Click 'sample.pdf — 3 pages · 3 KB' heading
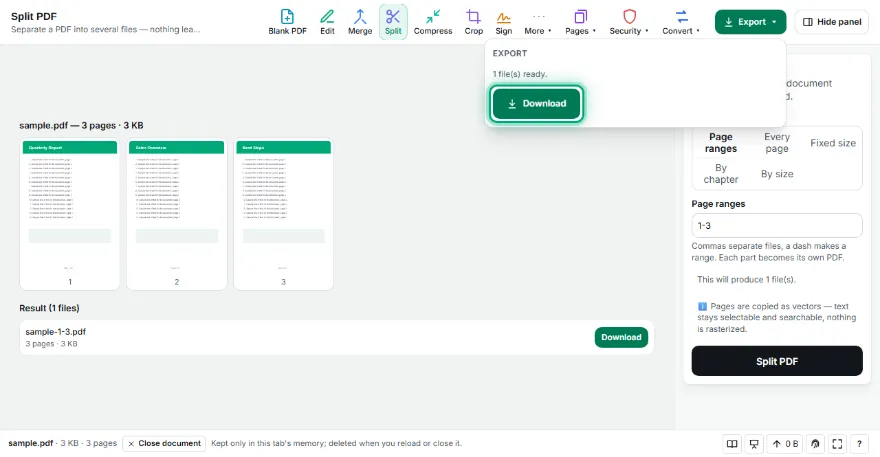This screenshot has width=880, height=457. pos(81,125)
